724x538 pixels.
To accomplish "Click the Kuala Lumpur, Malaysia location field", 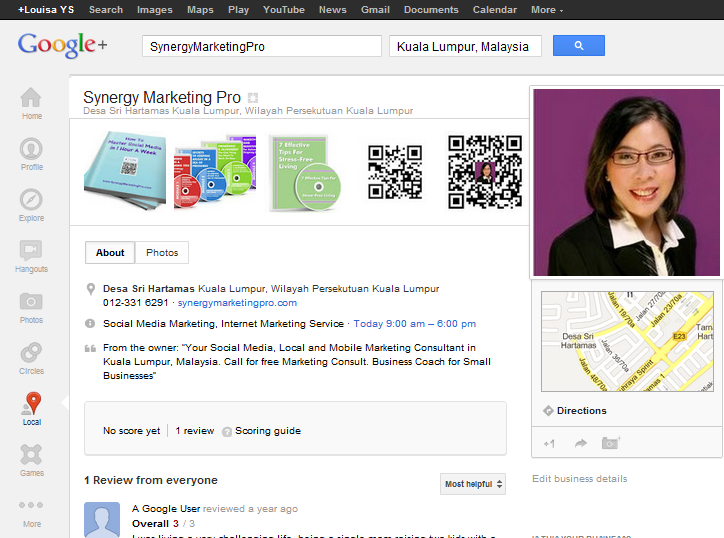I will point(465,46).
